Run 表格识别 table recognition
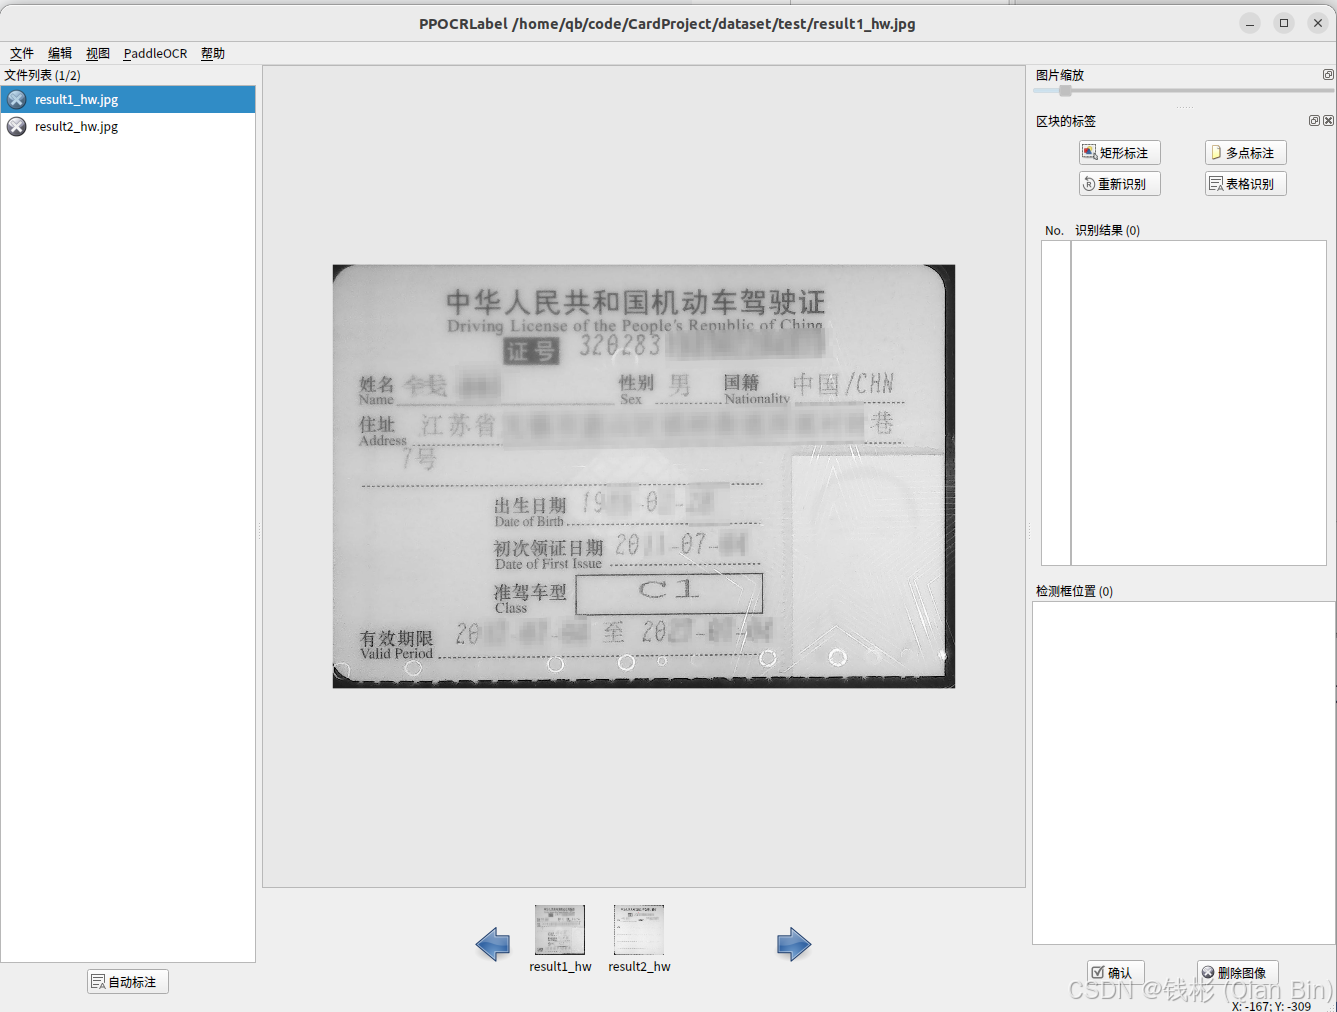This screenshot has height=1012, width=1337. pos(1245,183)
